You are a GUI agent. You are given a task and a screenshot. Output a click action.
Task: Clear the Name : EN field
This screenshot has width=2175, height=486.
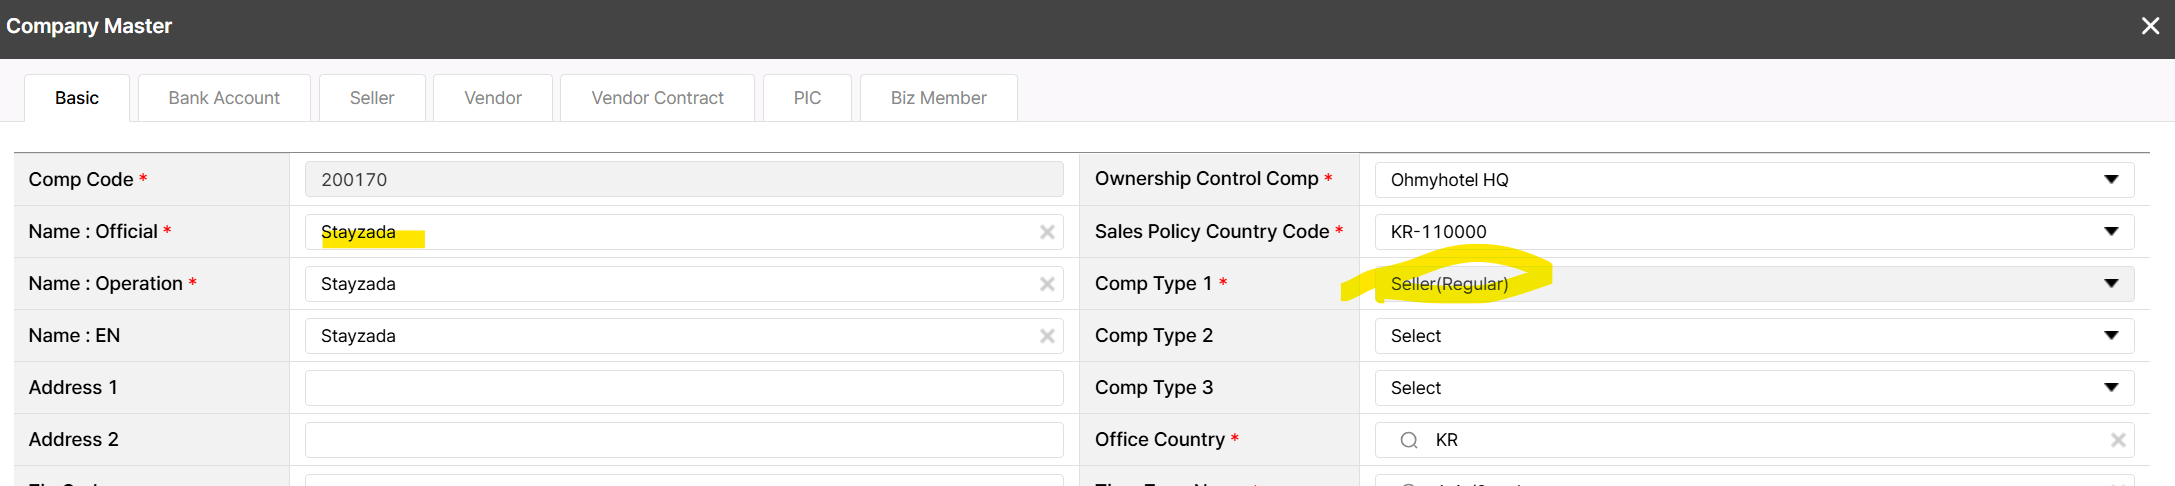pos(1047,336)
